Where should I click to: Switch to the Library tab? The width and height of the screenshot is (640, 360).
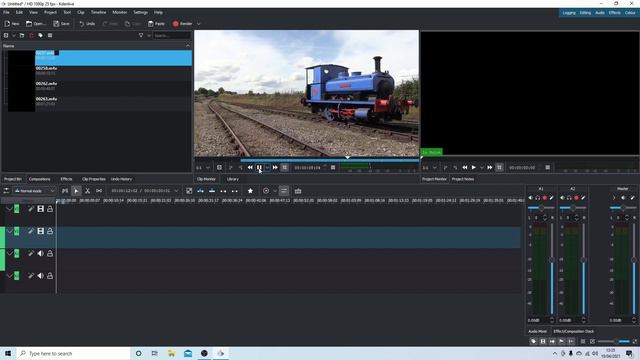tap(233, 179)
